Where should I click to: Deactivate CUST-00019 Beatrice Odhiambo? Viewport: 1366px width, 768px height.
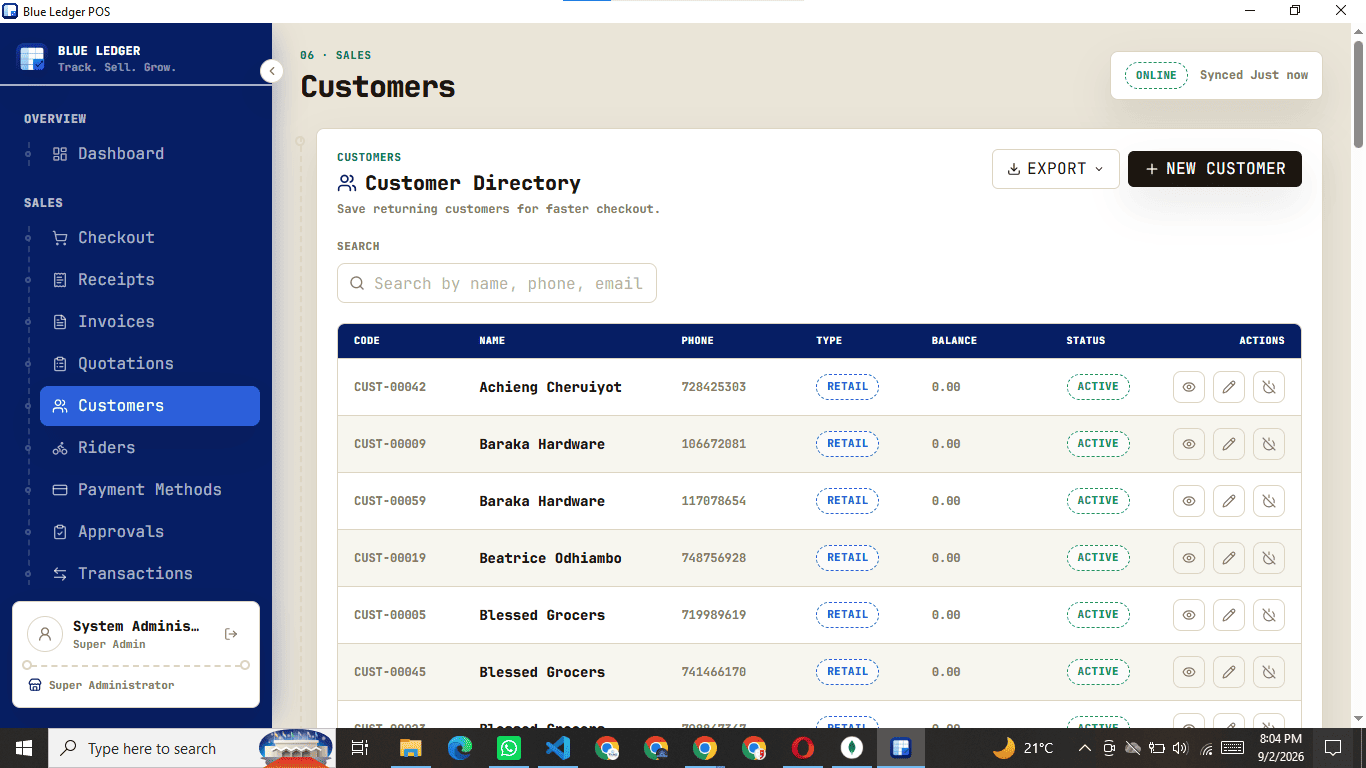[x=1269, y=558]
